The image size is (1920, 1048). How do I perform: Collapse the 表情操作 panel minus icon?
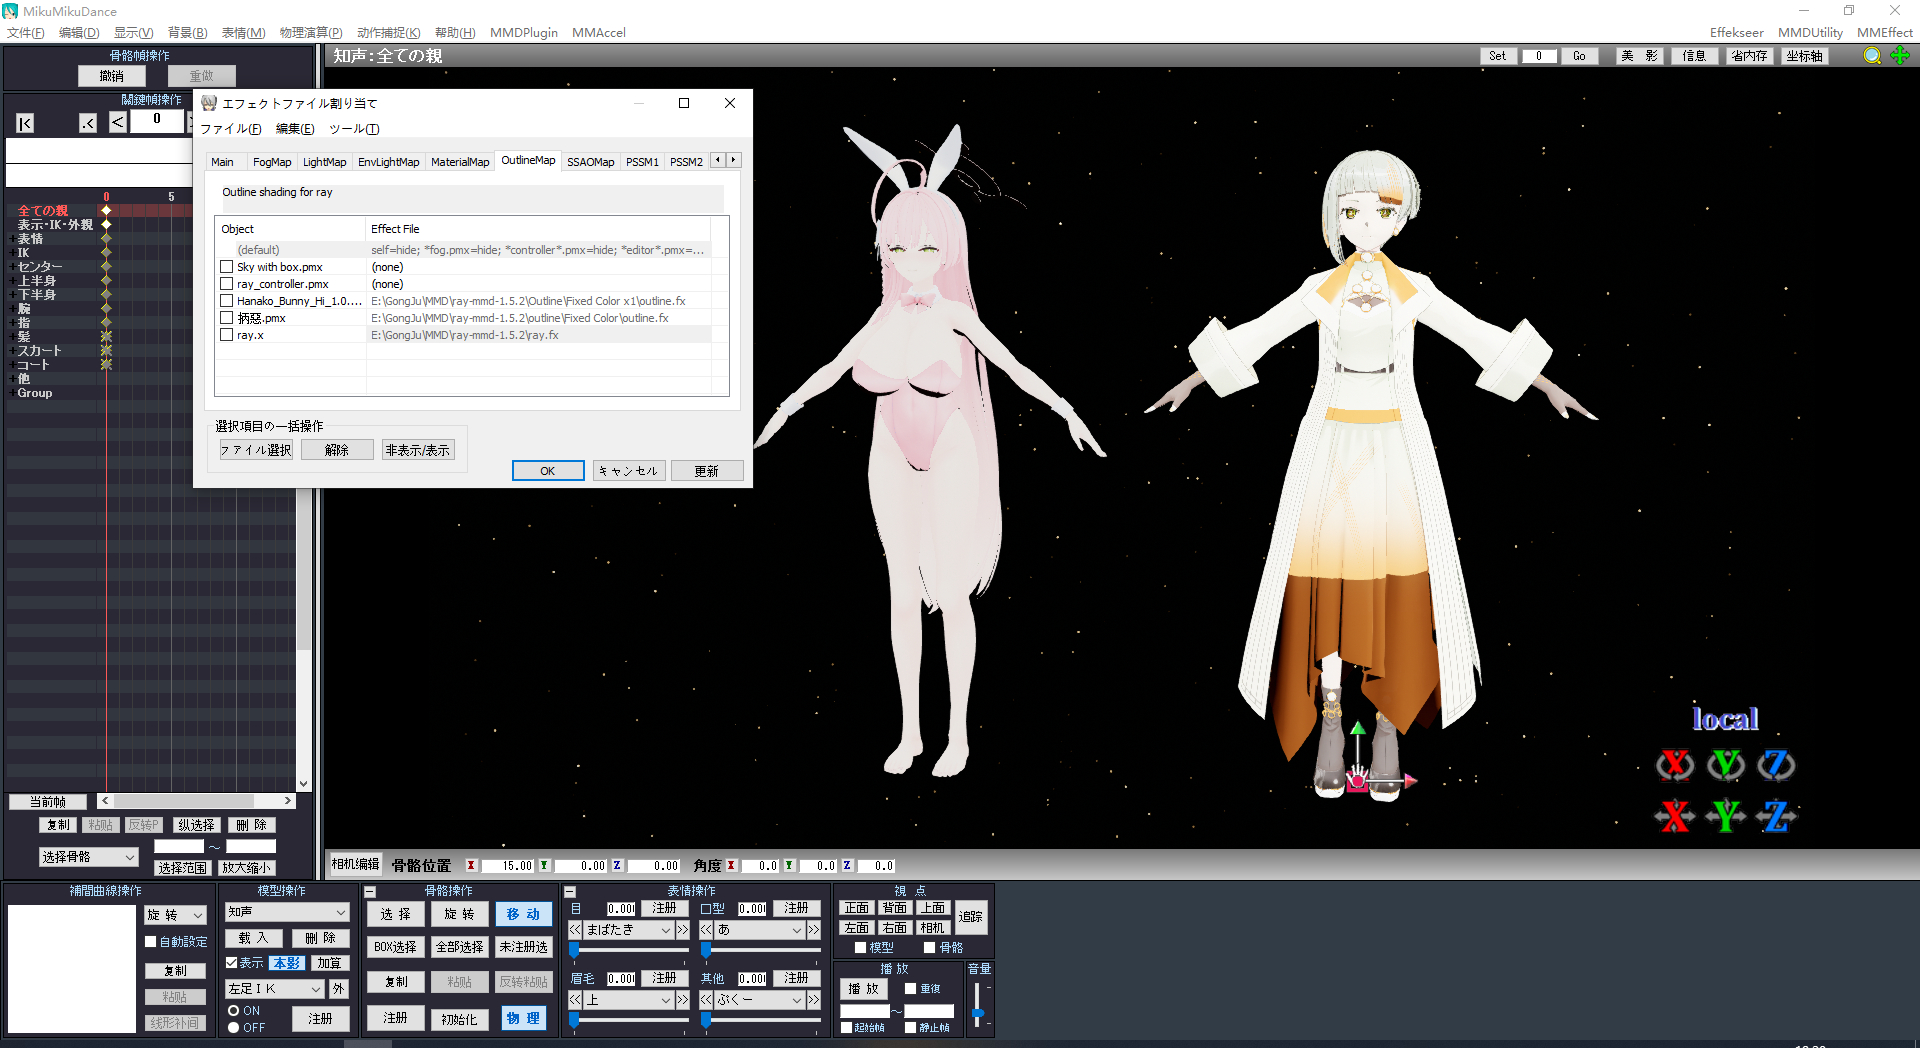coord(570,892)
